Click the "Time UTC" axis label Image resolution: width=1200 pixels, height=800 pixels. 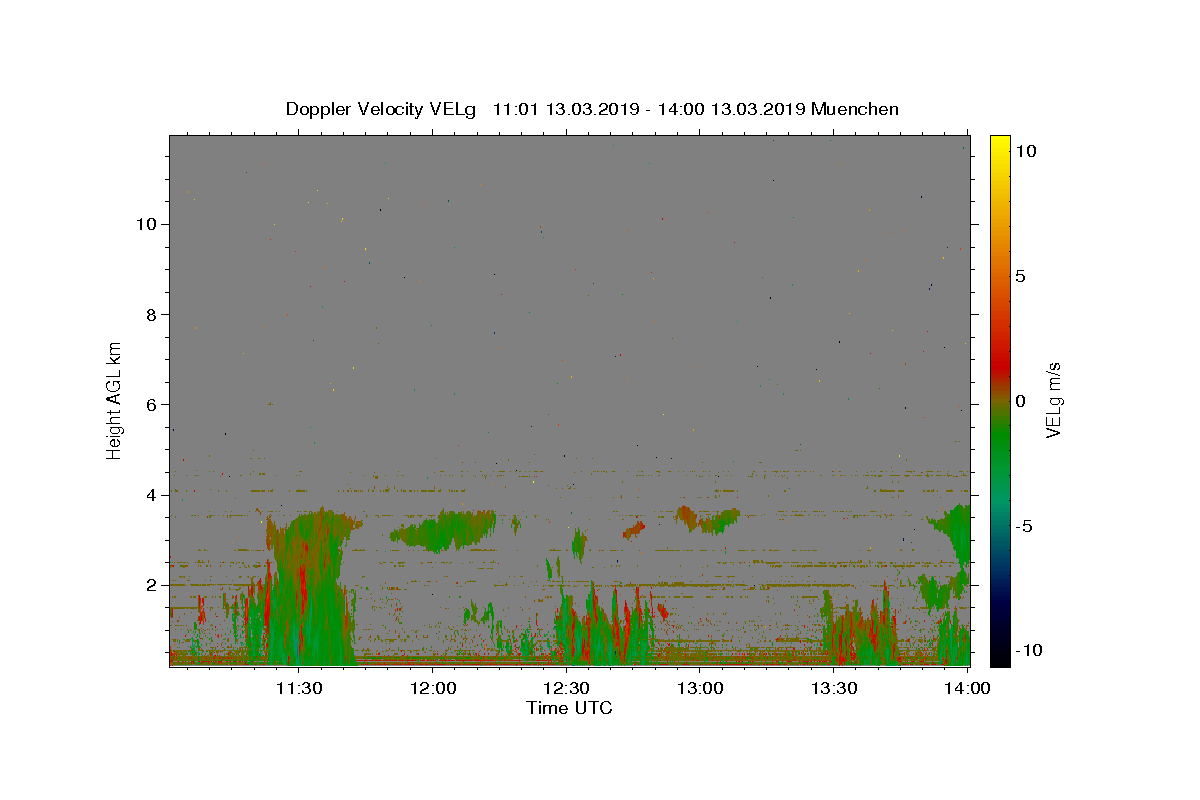click(569, 708)
